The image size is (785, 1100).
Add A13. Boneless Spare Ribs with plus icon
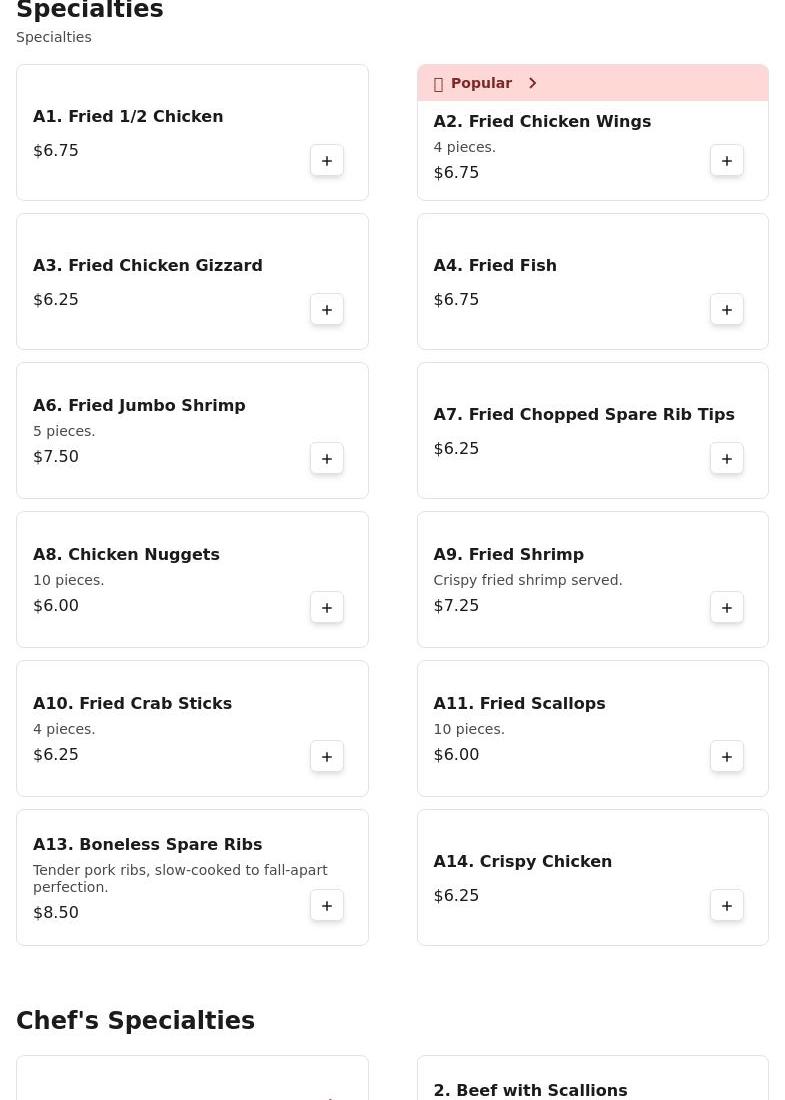(327, 906)
